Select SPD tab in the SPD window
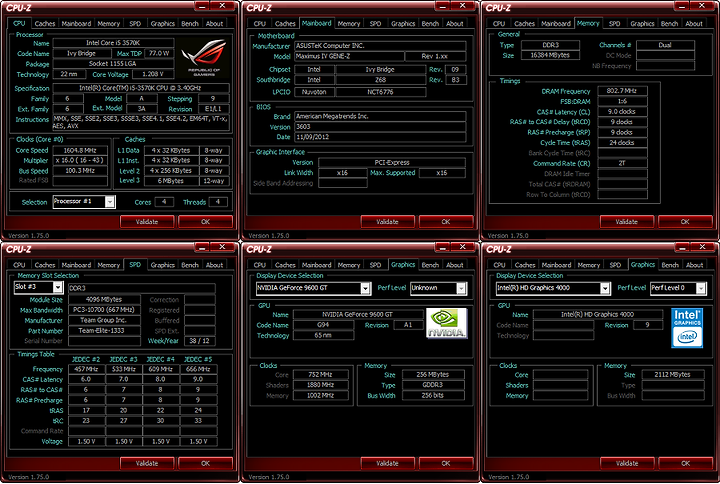The height and width of the screenshot is (484, 720). tap(135, 265)
